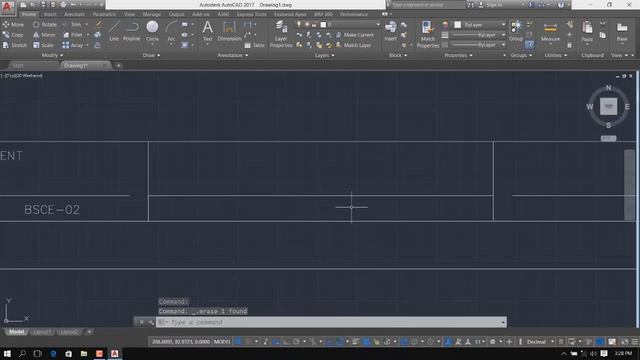Select the Rotate tool

coord(44,24)
